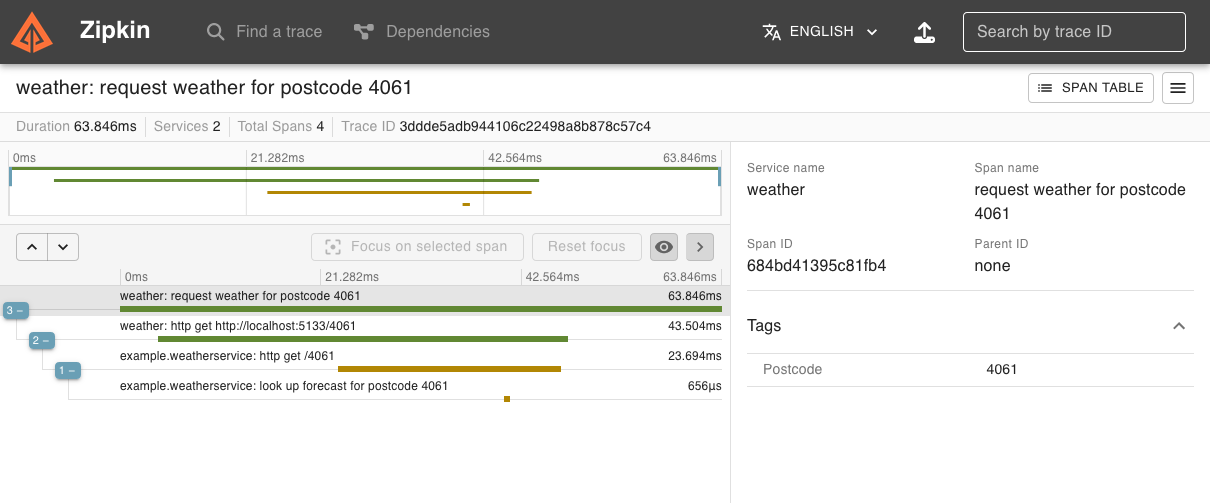Collapse the 3 children tree node
The image size is (1210, 503).
tap(15, 311)
